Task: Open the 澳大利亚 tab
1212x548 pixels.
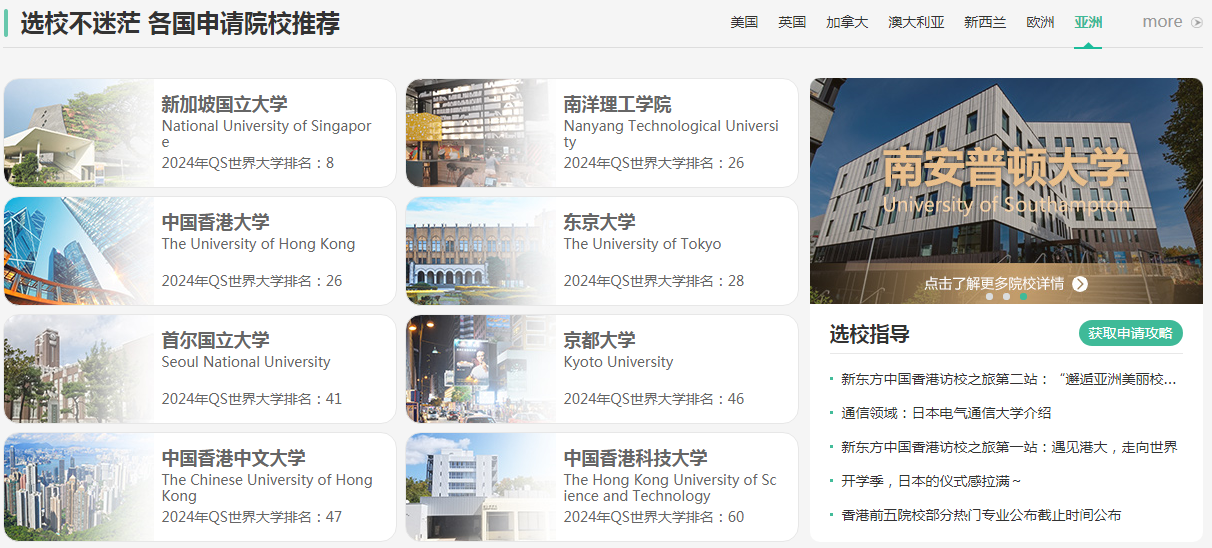Action: (x=916, y=22)
